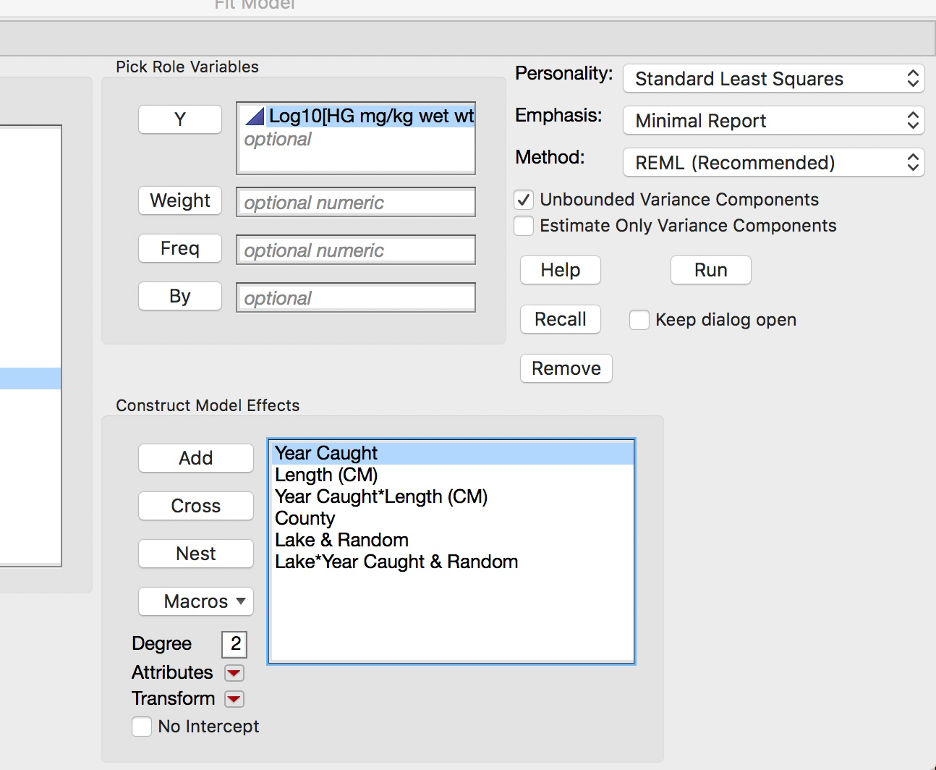The height and width of the screenshot is (770, 936).
Task: Expand the Transform red disclosure triangle
Action: [x=233, y=698]
